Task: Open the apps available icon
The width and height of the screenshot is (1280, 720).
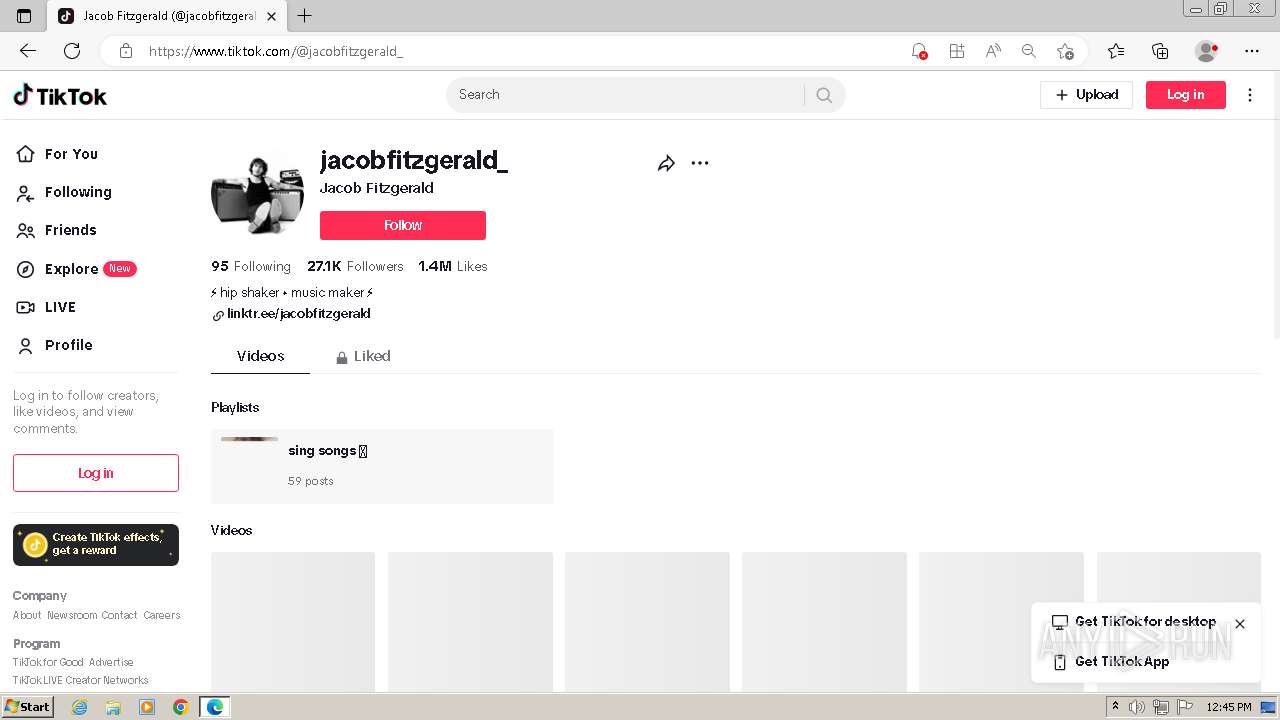Action: (x=957, y=51)
